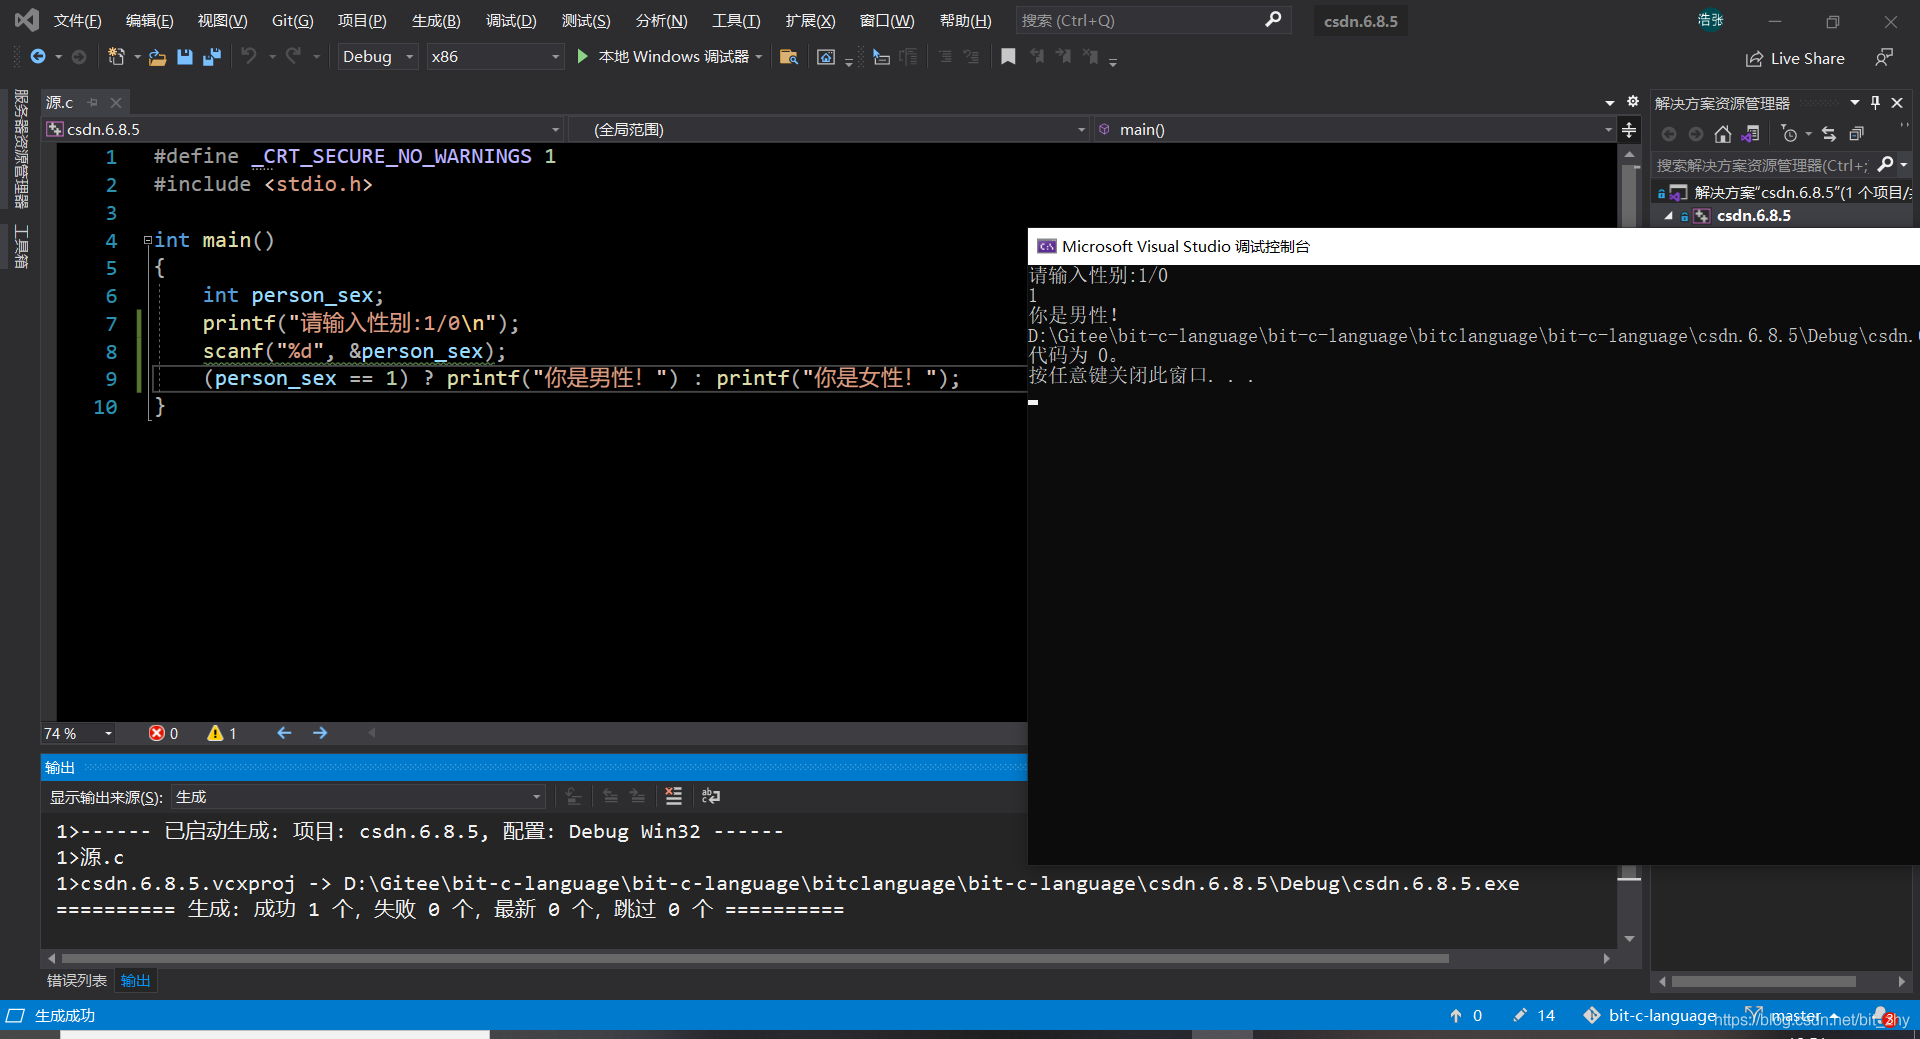
Task: Toggle pin status of 源.c tab
Action: (x=93, y=102)
